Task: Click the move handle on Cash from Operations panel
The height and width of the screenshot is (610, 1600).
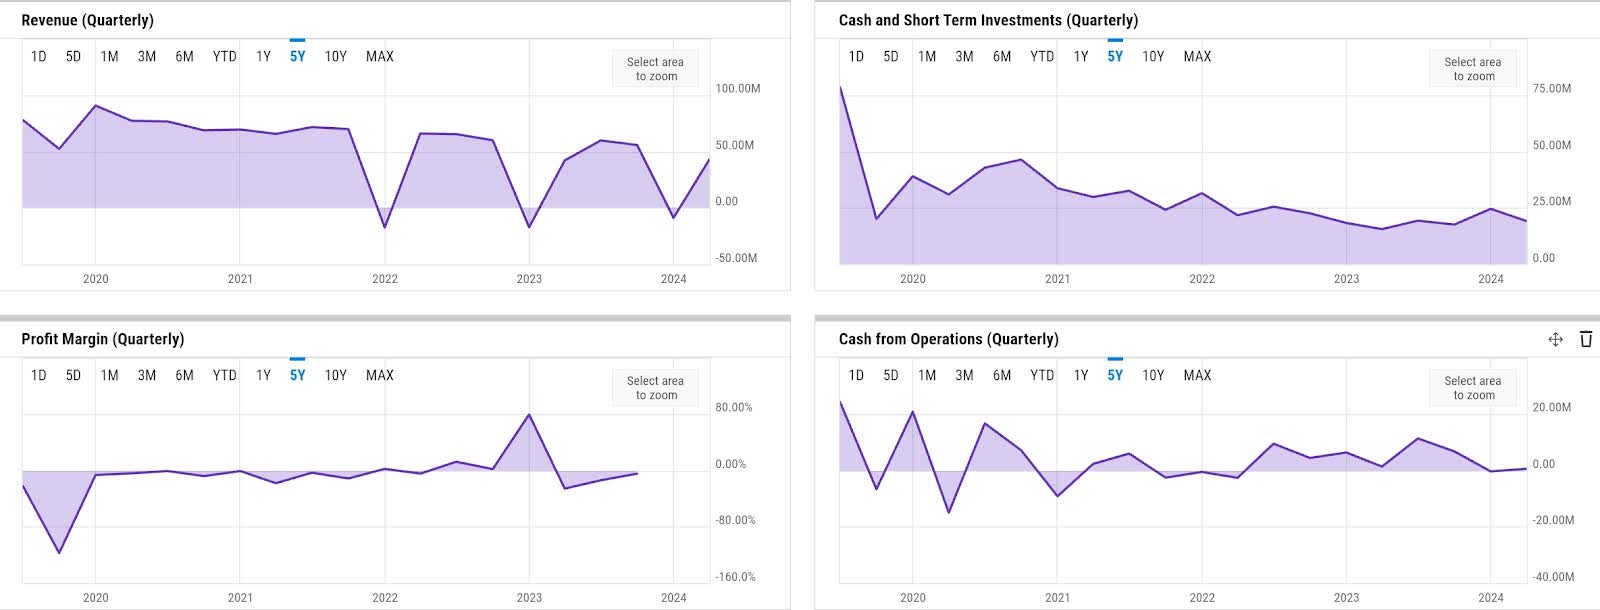Action: coord(1556,340)
